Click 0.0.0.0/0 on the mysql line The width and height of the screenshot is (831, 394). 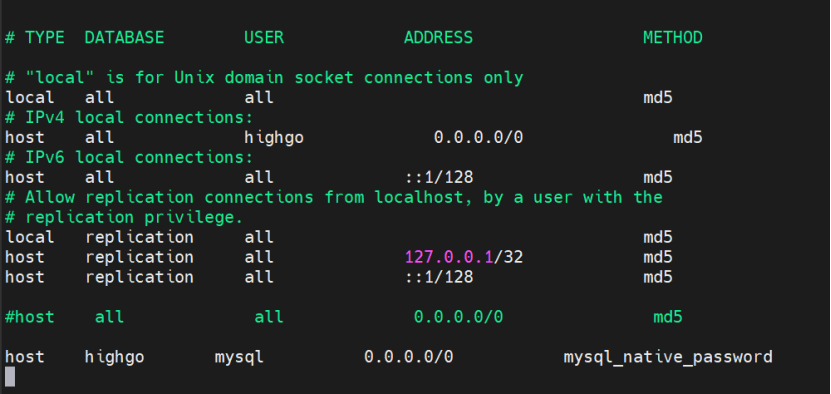coord(408,357)
